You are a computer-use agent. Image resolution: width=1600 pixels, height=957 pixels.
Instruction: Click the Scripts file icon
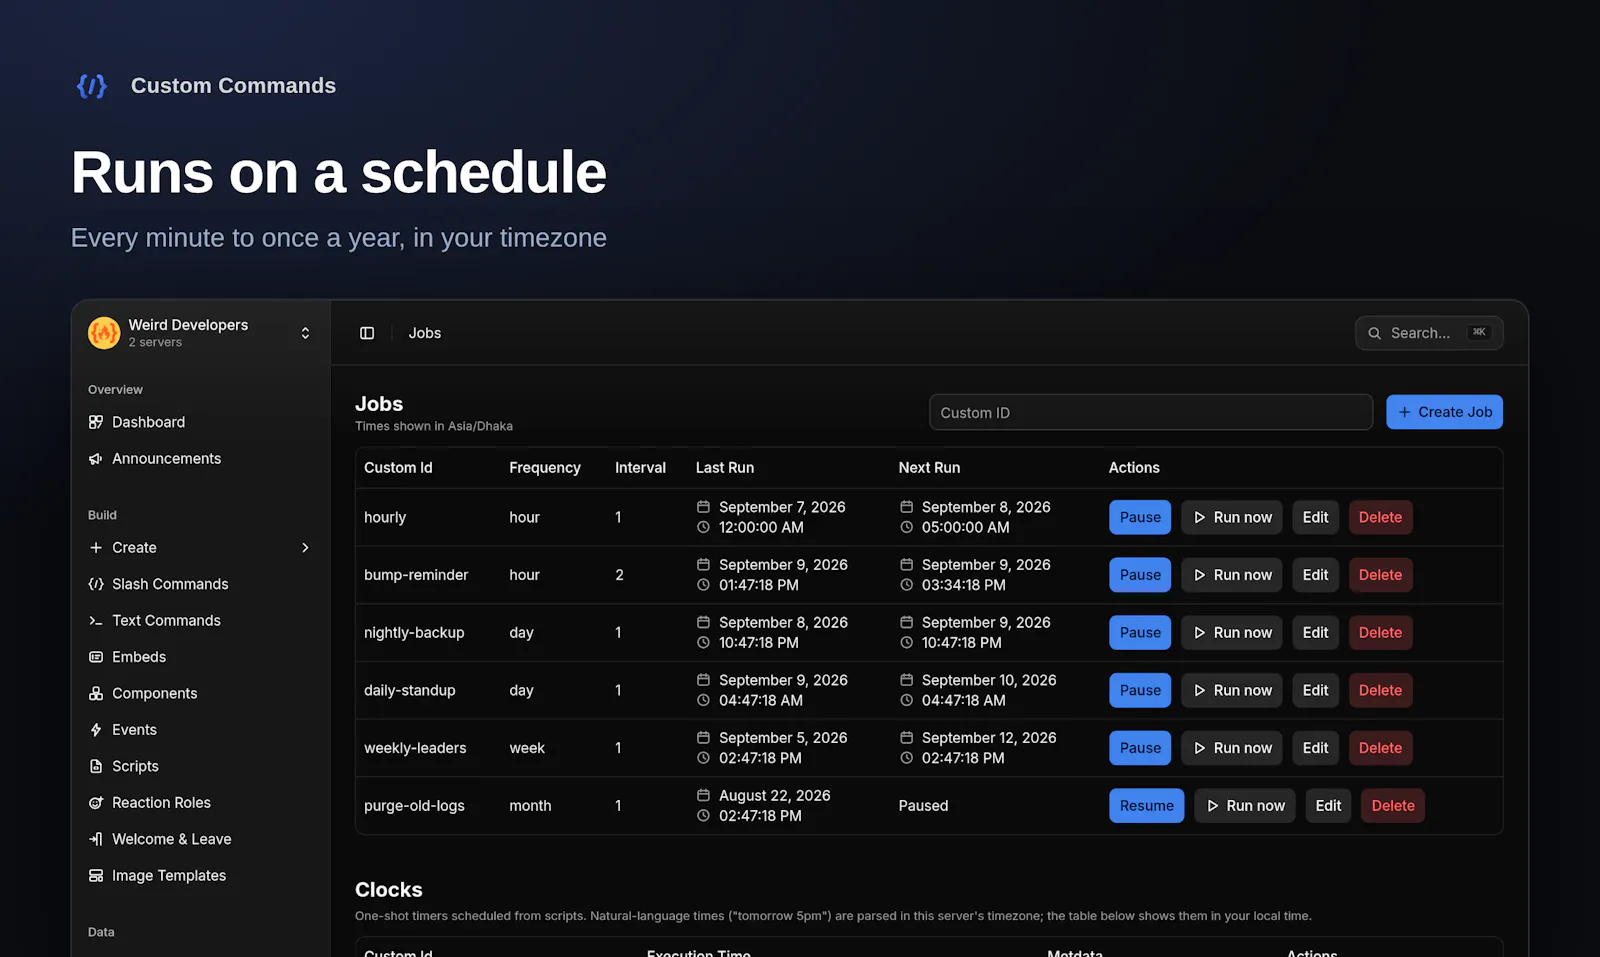[x=96, y=766]
